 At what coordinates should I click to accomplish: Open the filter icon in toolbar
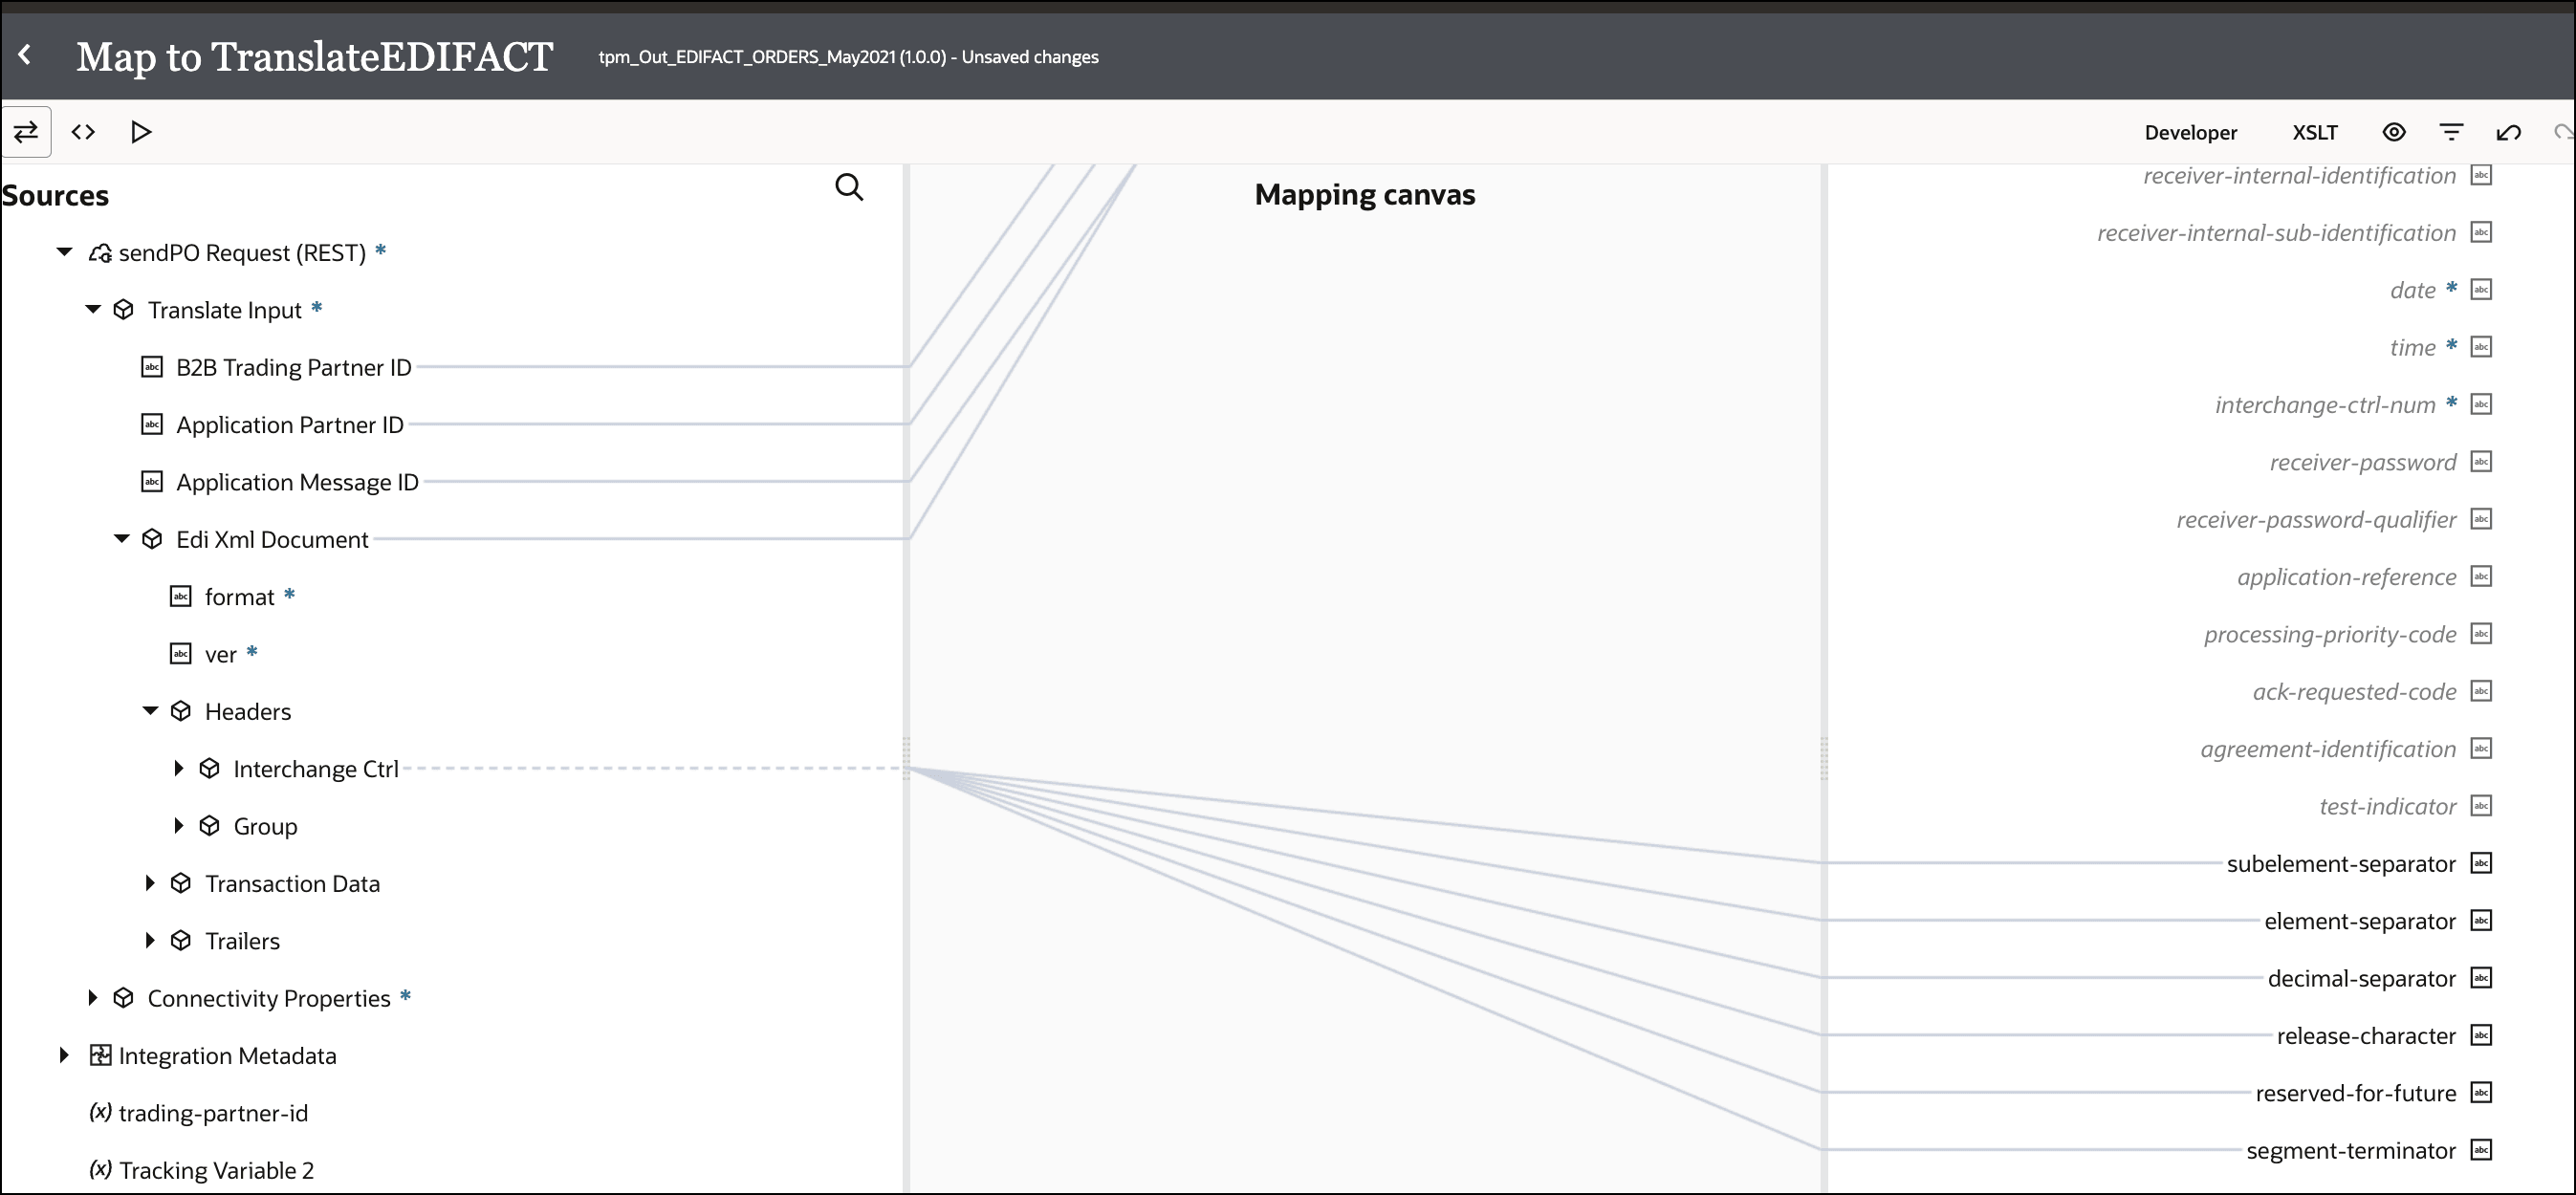coord(2451,132)
